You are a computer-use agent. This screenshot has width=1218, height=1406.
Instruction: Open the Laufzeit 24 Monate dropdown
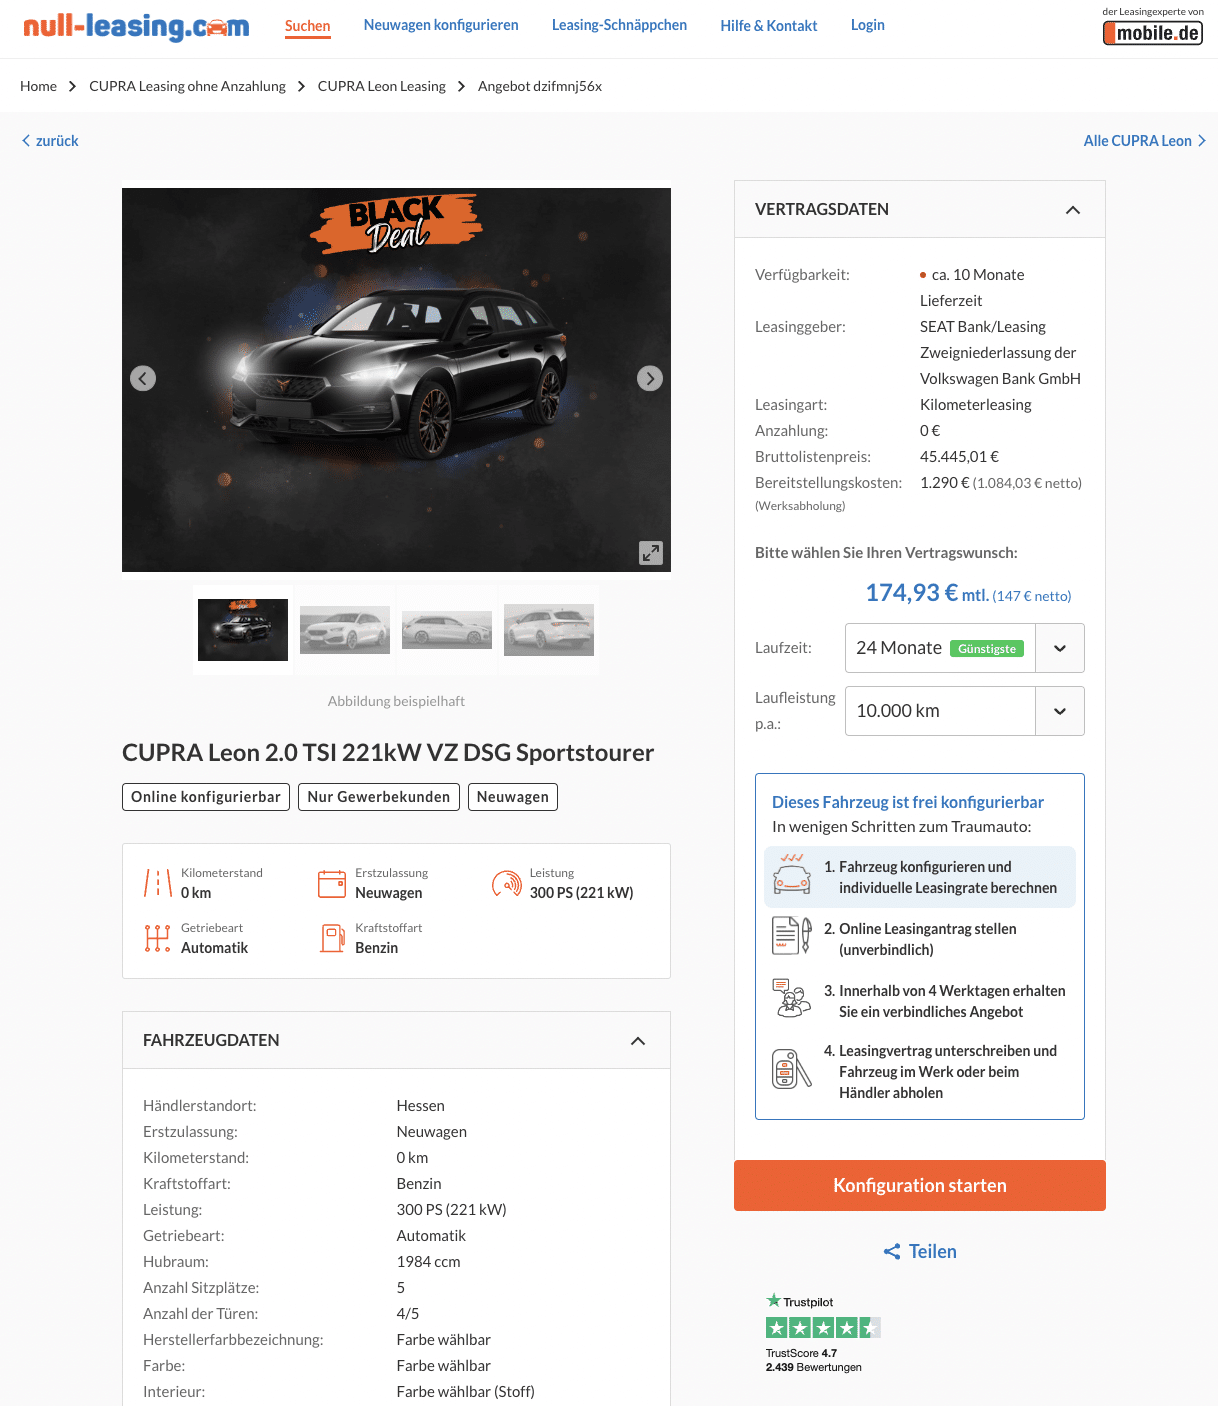965,648
